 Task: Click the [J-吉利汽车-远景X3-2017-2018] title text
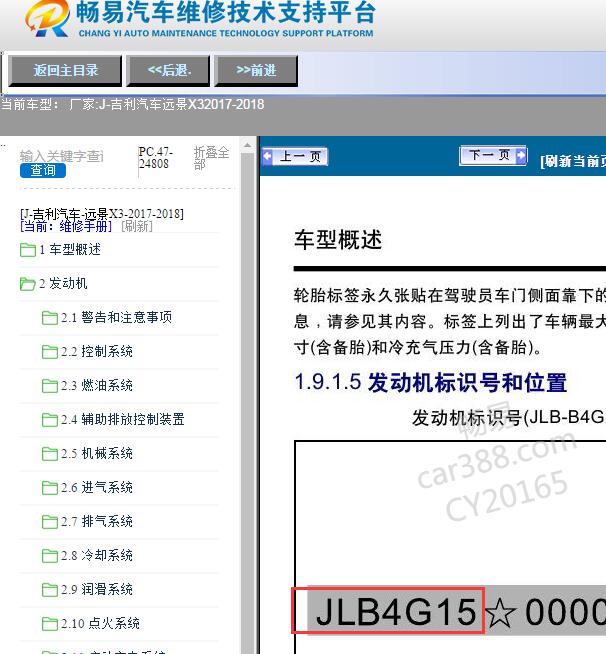102,214
